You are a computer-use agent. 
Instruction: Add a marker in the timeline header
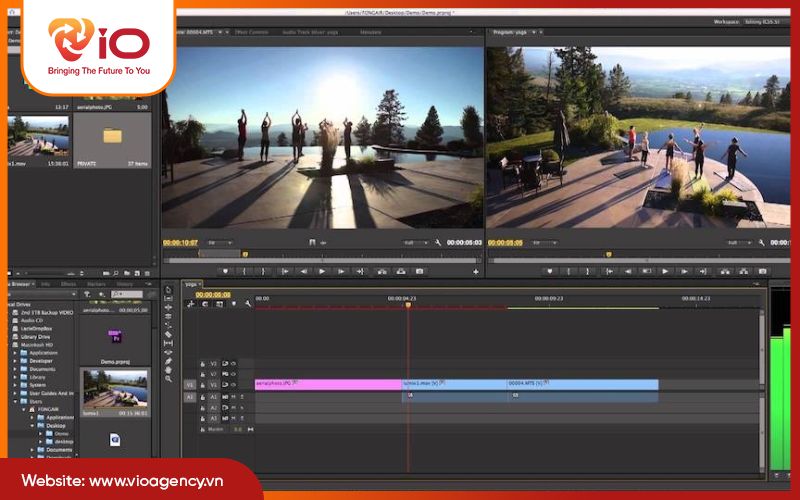coord(234,304)
